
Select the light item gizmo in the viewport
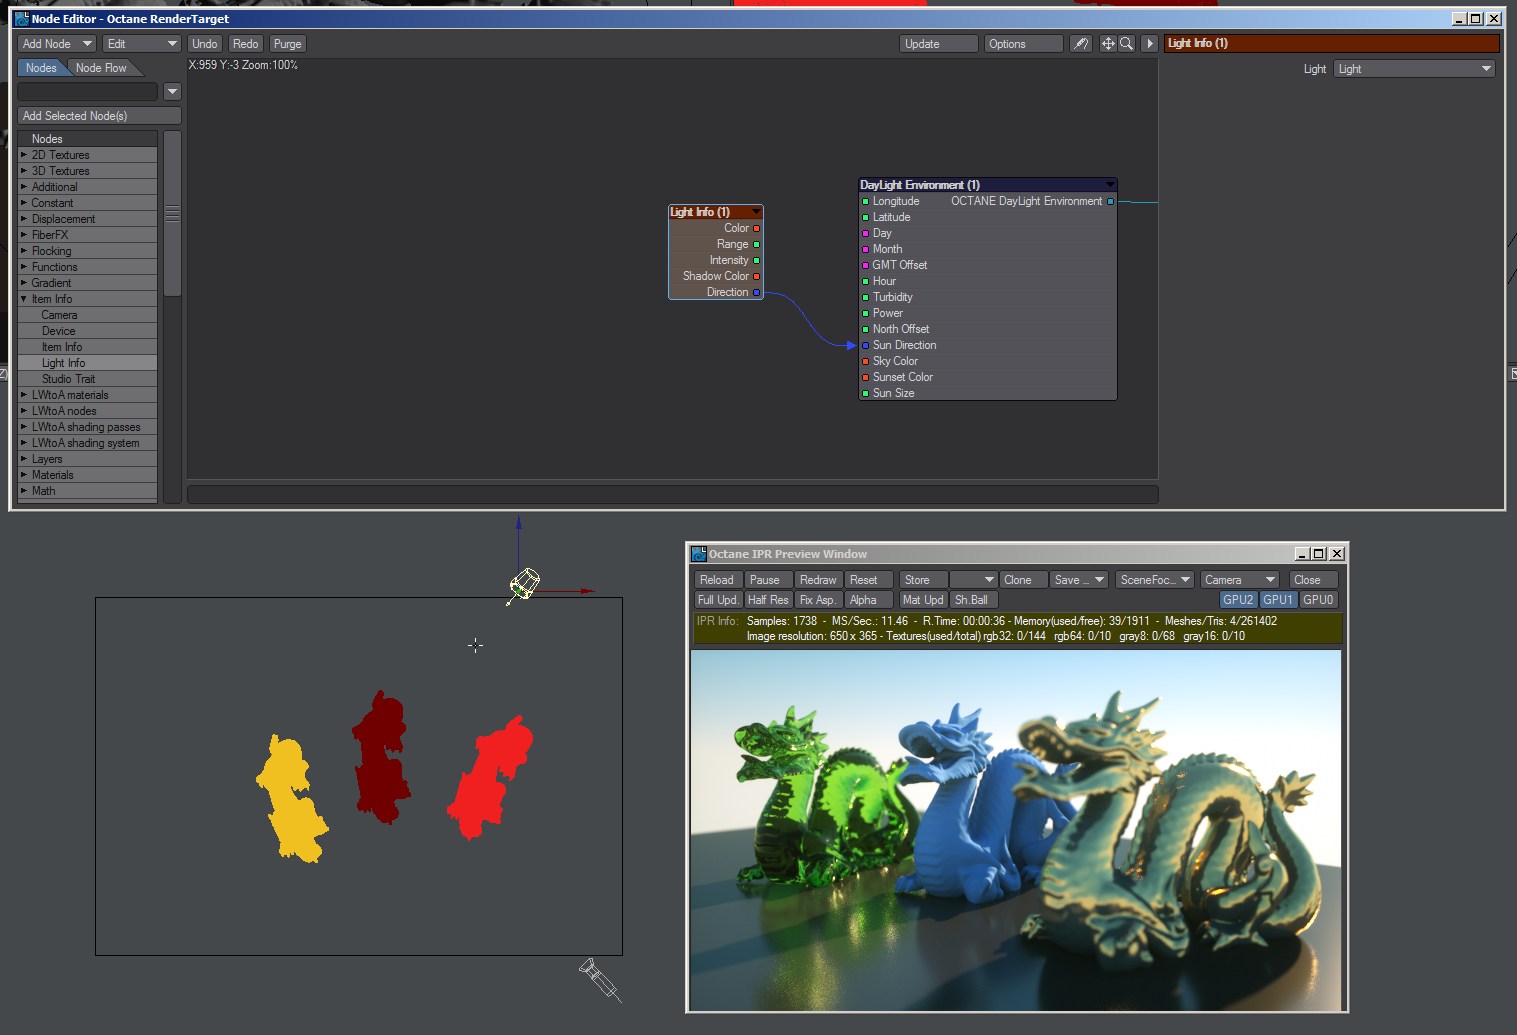(x=524, y=584)
